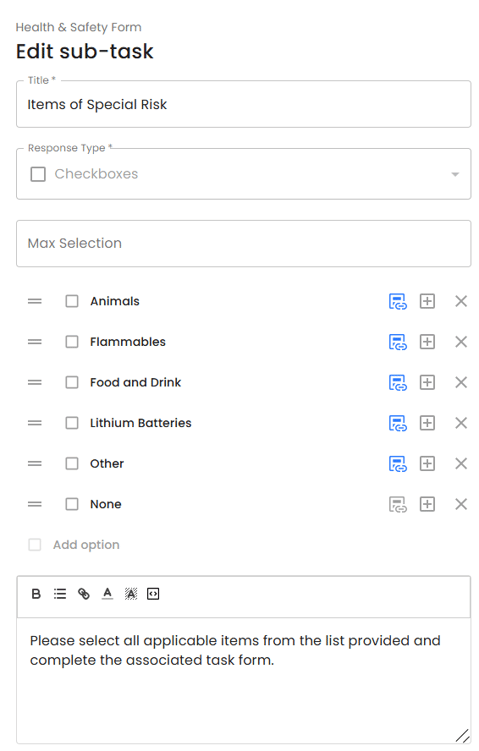Click the text highlight color icon

coord(131,594)
